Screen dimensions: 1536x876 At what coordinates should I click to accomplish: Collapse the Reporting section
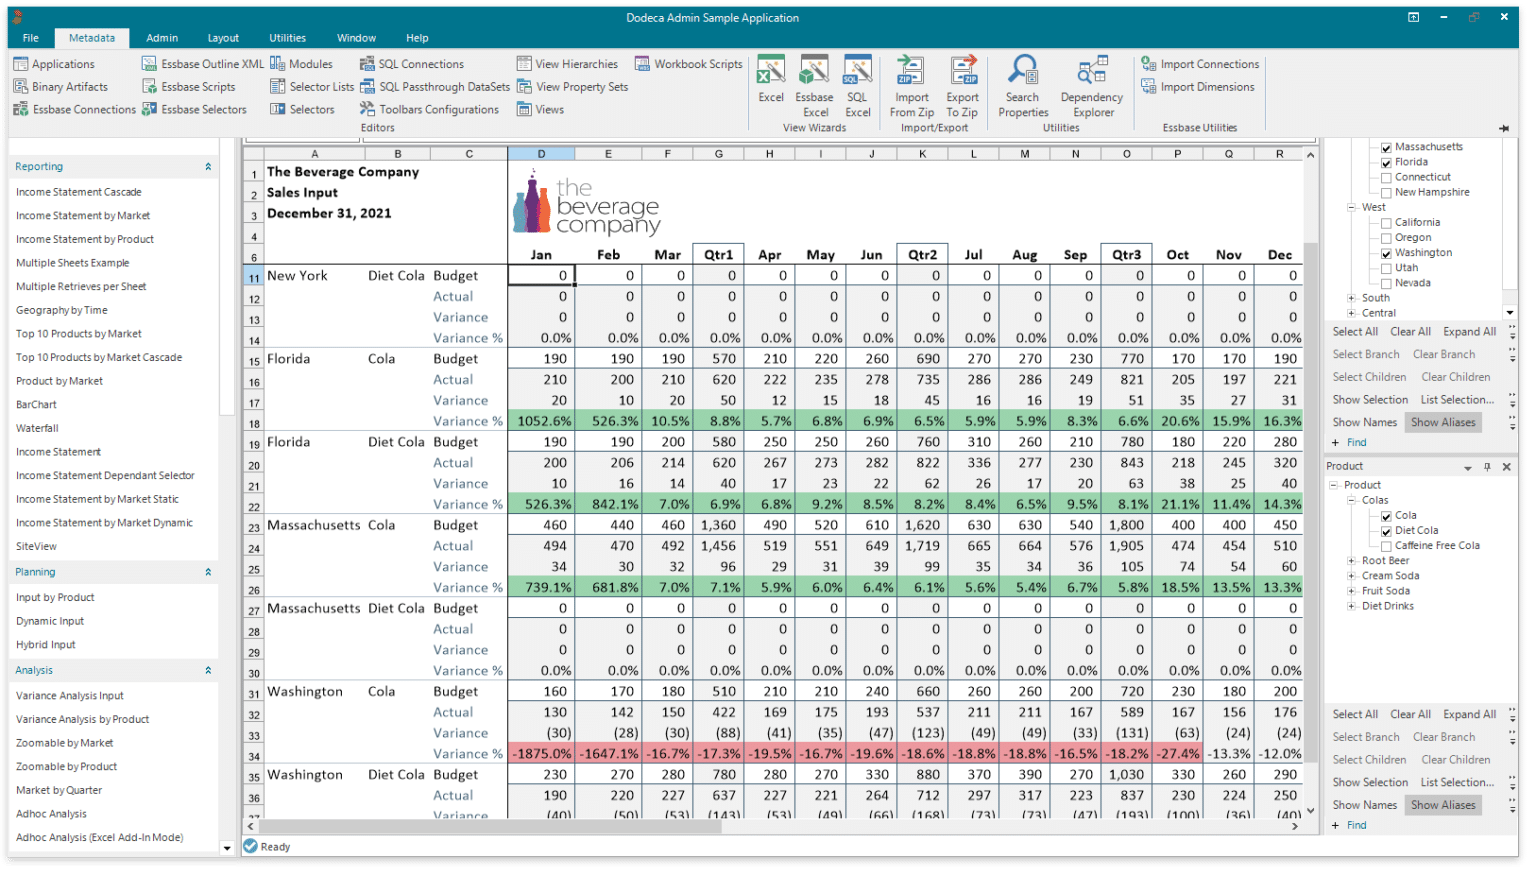[x=209, y=166]
